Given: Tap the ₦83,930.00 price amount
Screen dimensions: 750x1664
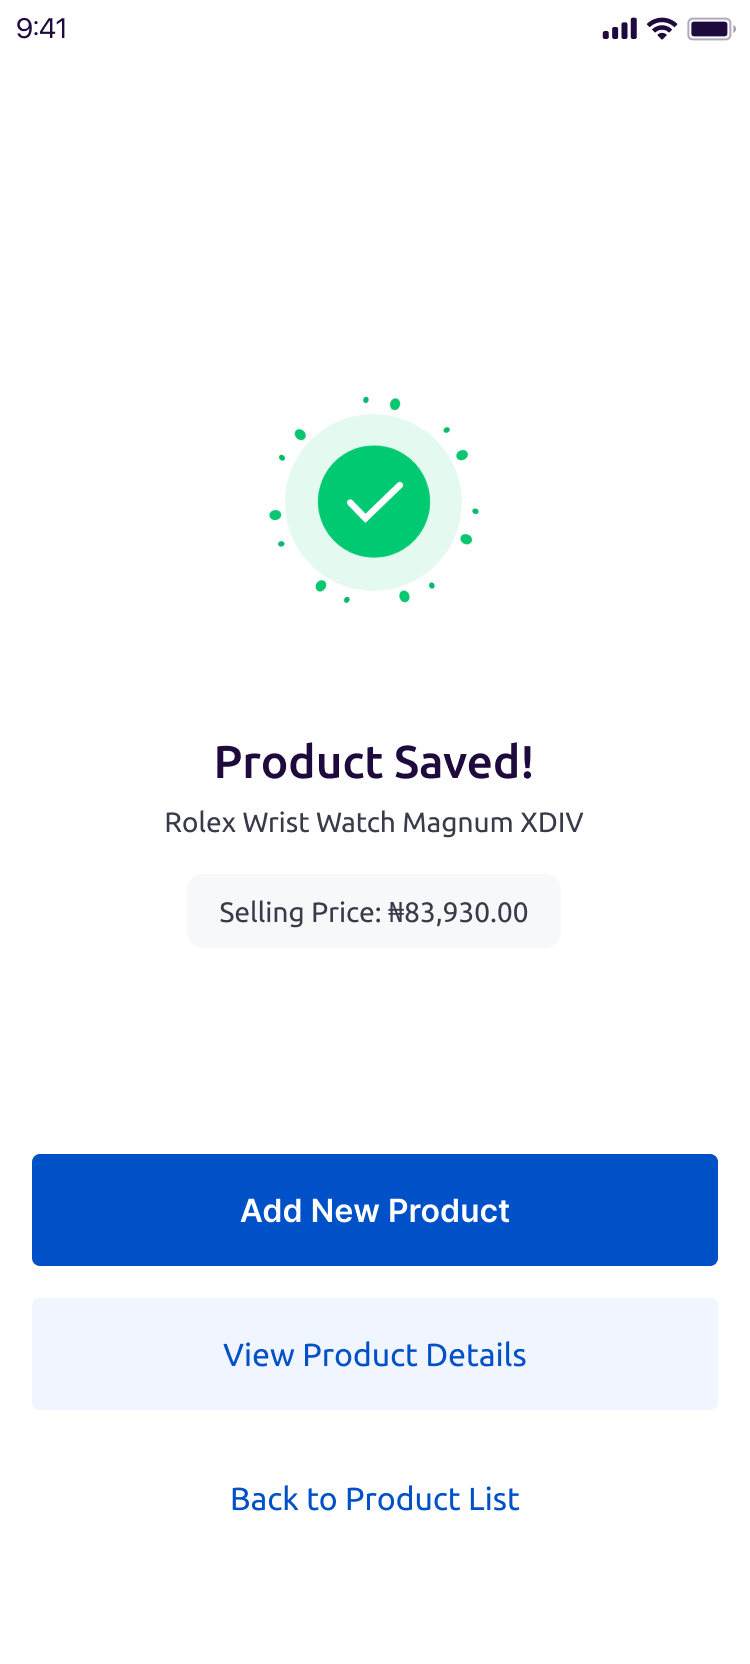Looking at the screenshot, I should pyautogui.click(x=458, y=912).
